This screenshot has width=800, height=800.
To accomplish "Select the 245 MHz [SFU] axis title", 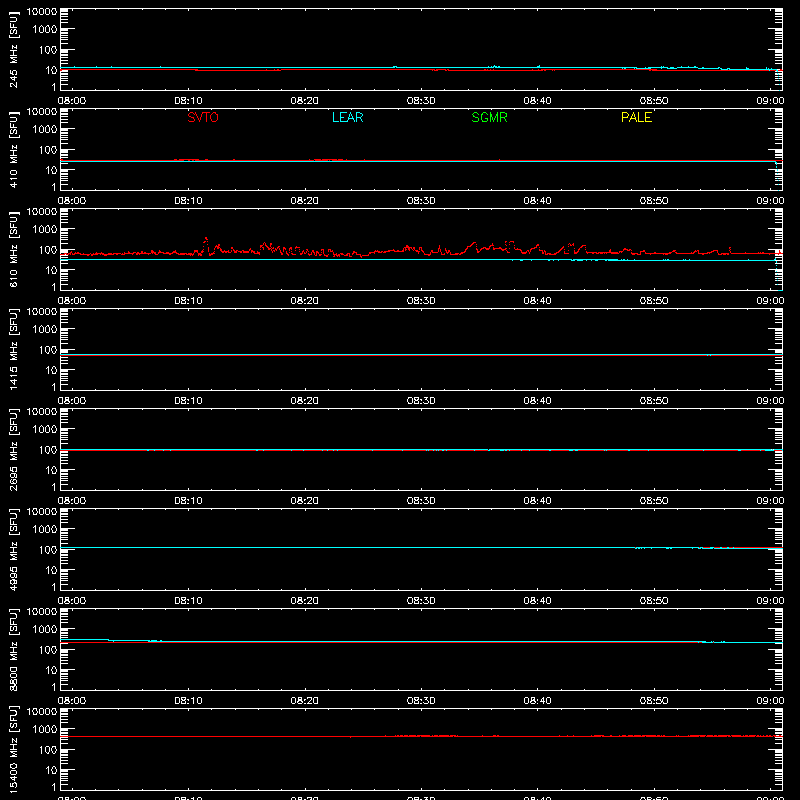I will tap(14, 49).
